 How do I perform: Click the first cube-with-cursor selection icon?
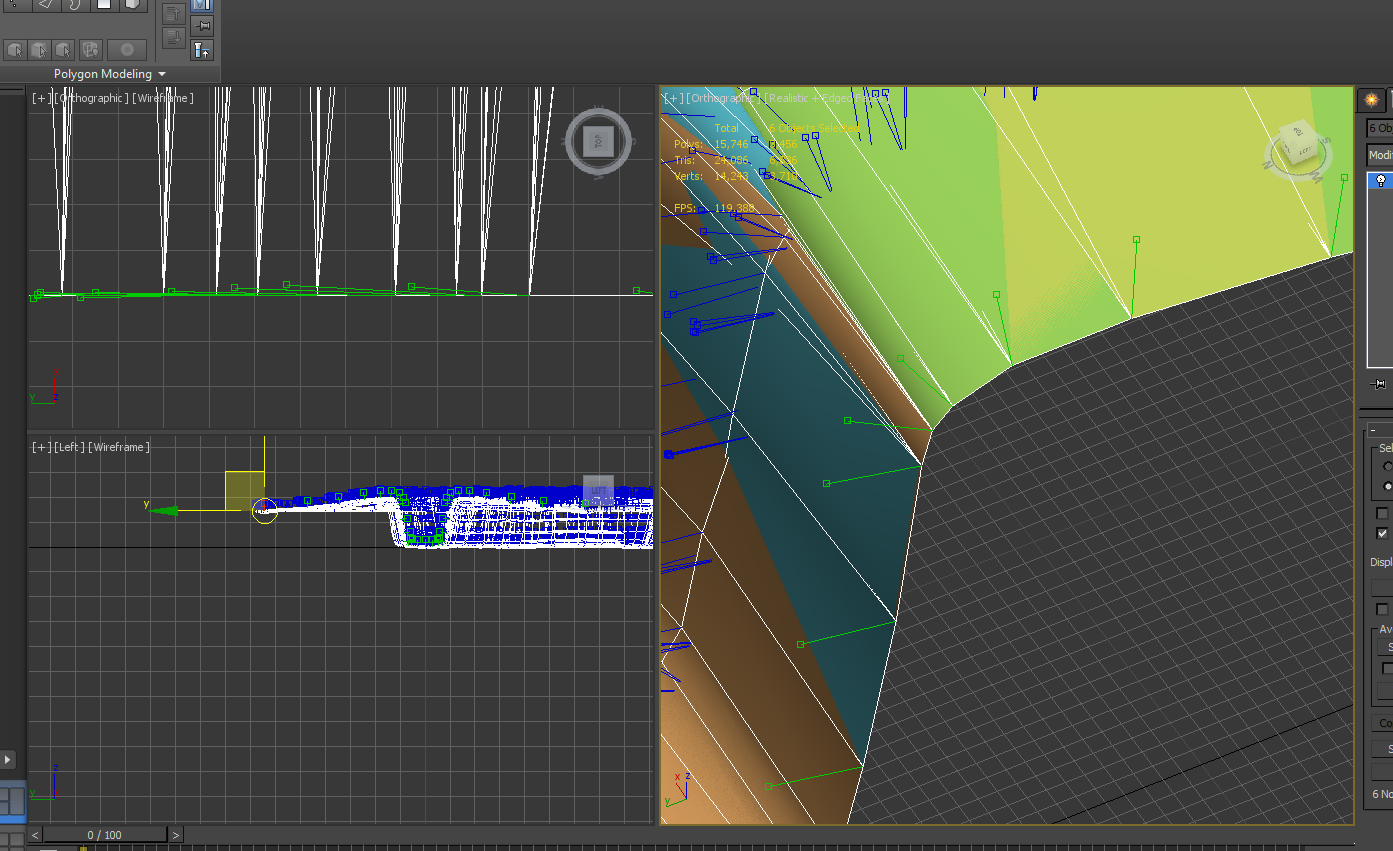[15, 49]
